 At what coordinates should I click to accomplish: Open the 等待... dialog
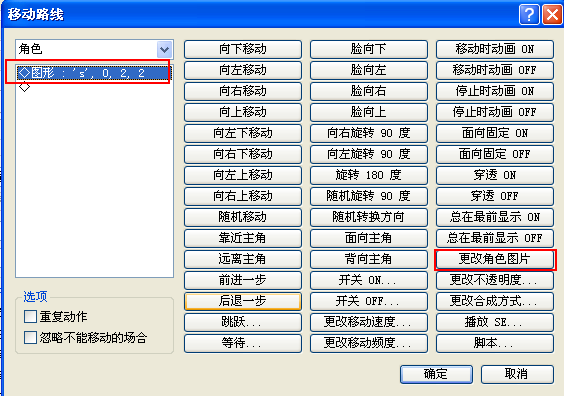(243, 343)
